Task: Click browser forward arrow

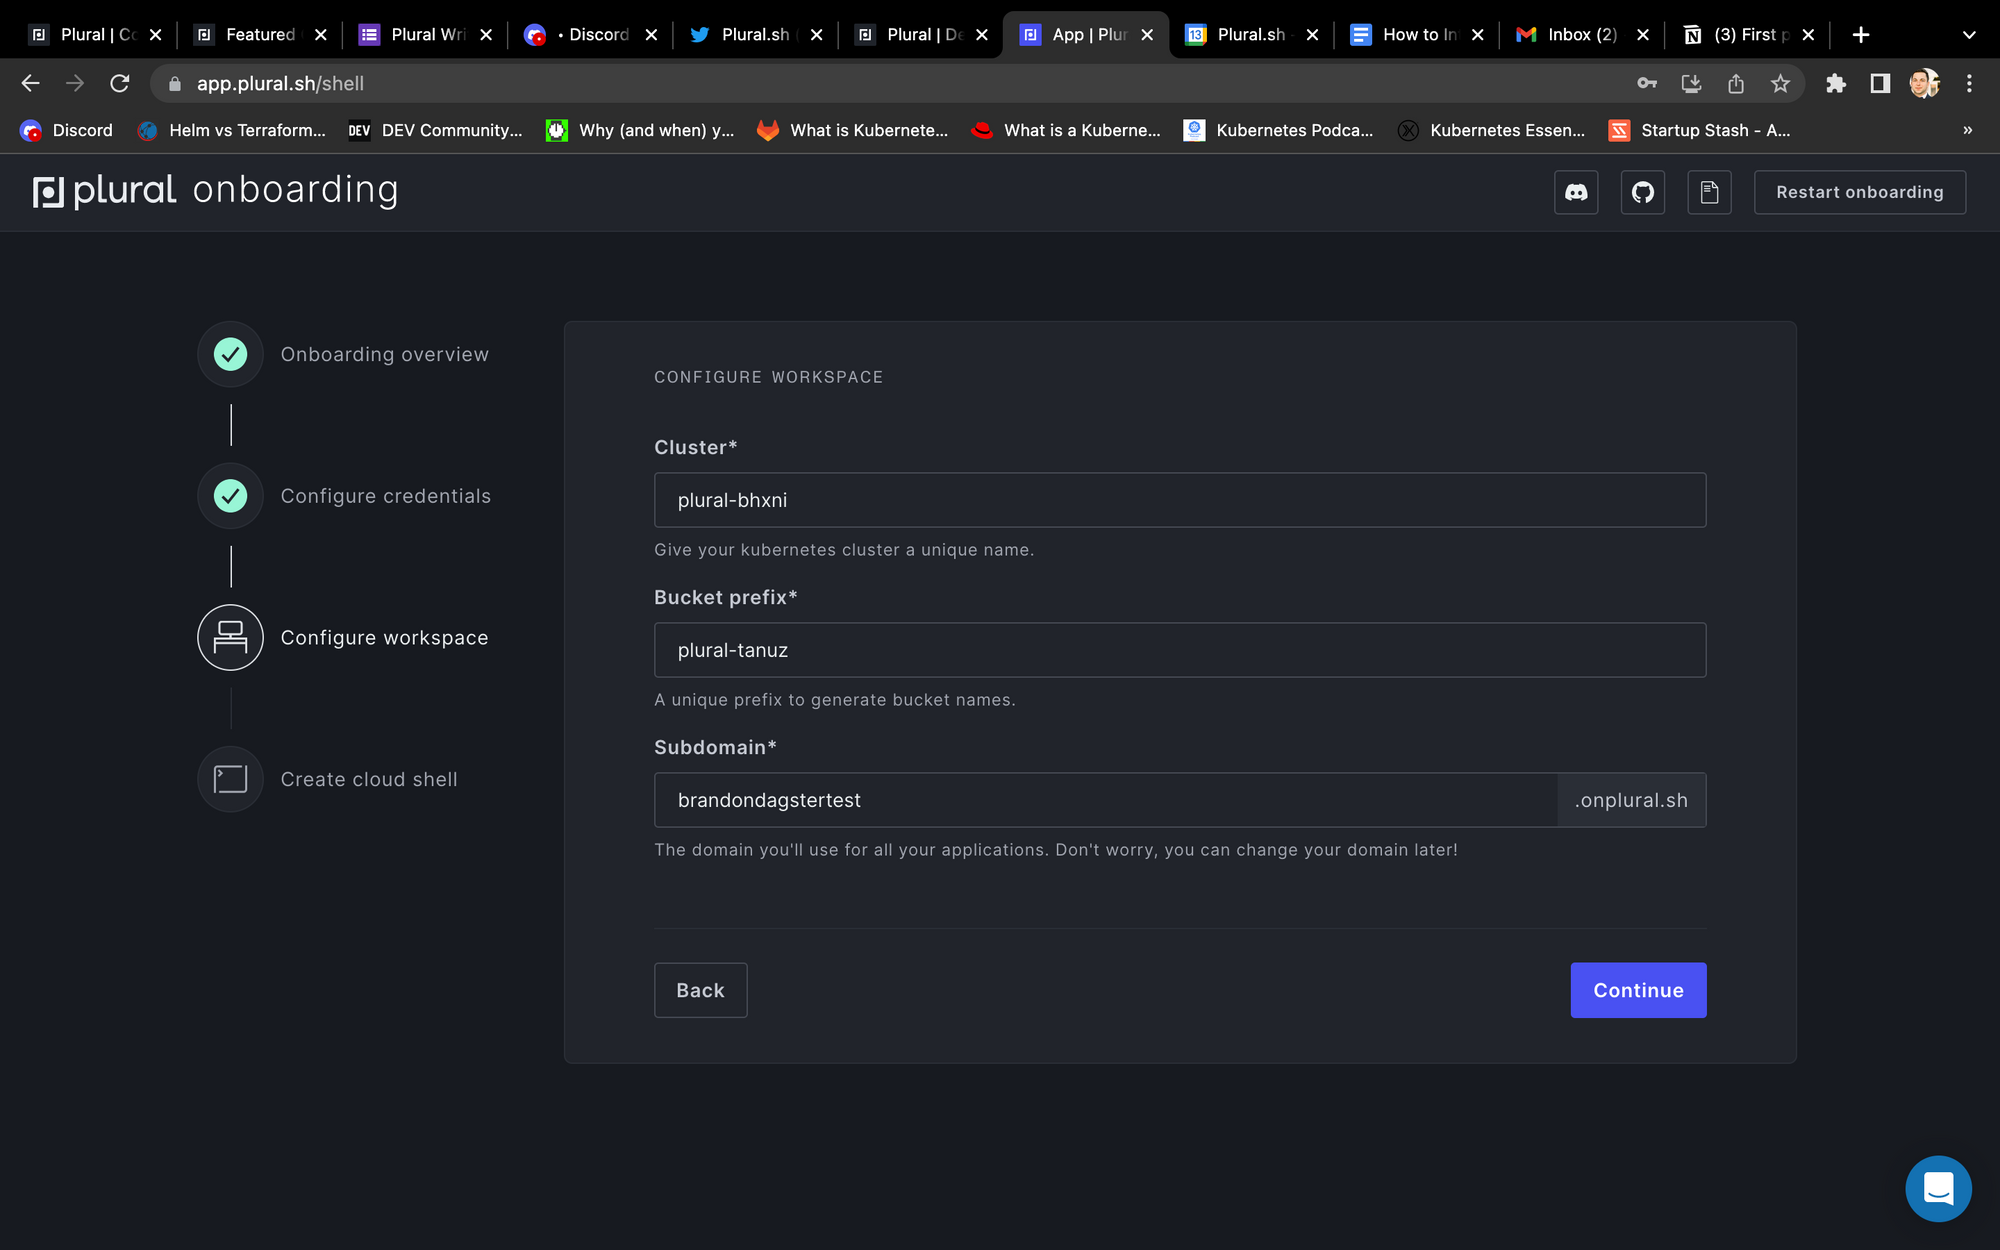Action: (75, 84)
